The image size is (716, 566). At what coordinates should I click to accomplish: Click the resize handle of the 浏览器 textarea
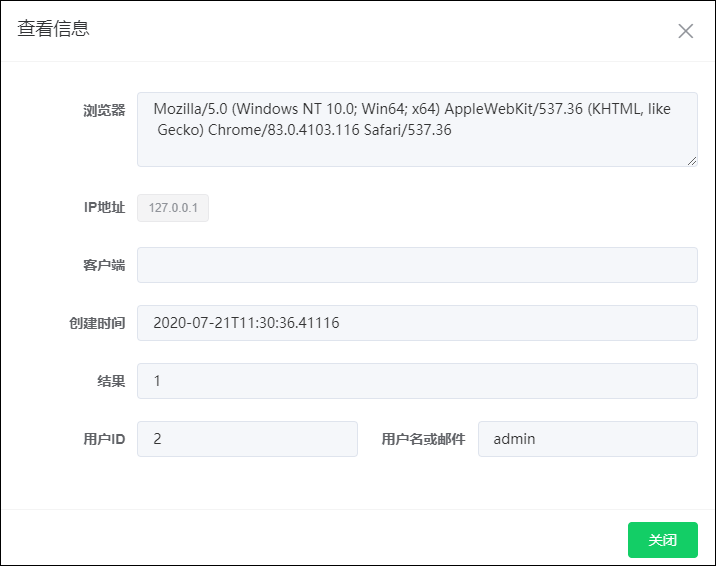click(x=692, y=161)
